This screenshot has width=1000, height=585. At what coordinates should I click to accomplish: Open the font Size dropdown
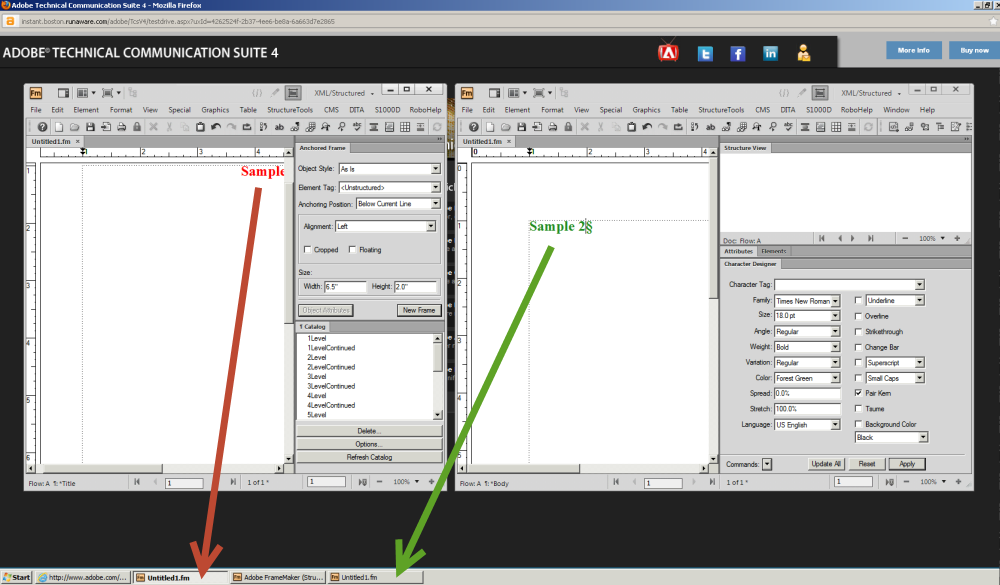835,316
